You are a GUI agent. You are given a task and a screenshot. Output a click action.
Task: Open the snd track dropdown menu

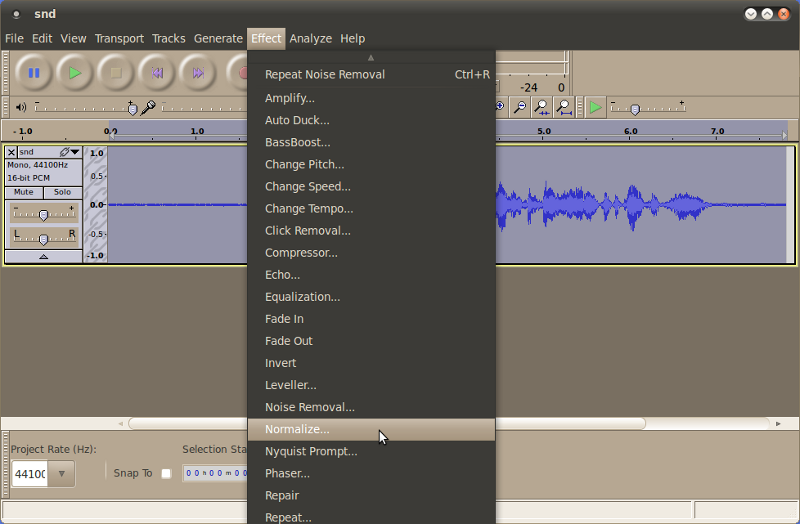[75, 152]
